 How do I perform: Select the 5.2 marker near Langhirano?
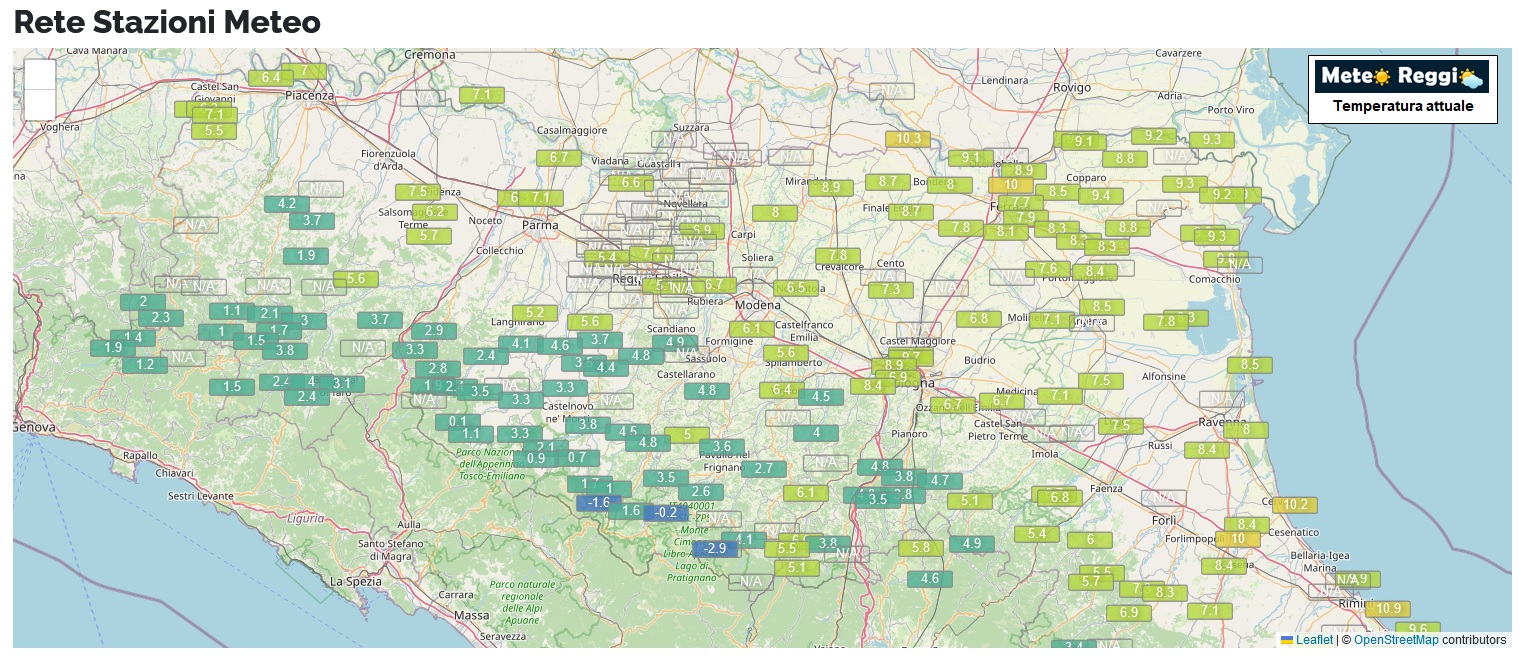(x=534, y=313)
